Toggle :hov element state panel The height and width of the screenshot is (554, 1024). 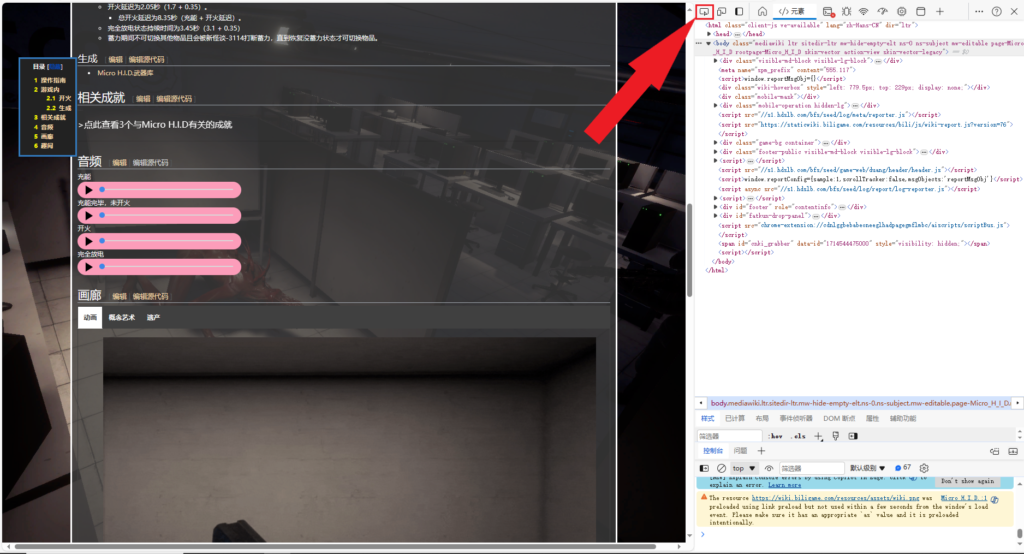[776, 436]
